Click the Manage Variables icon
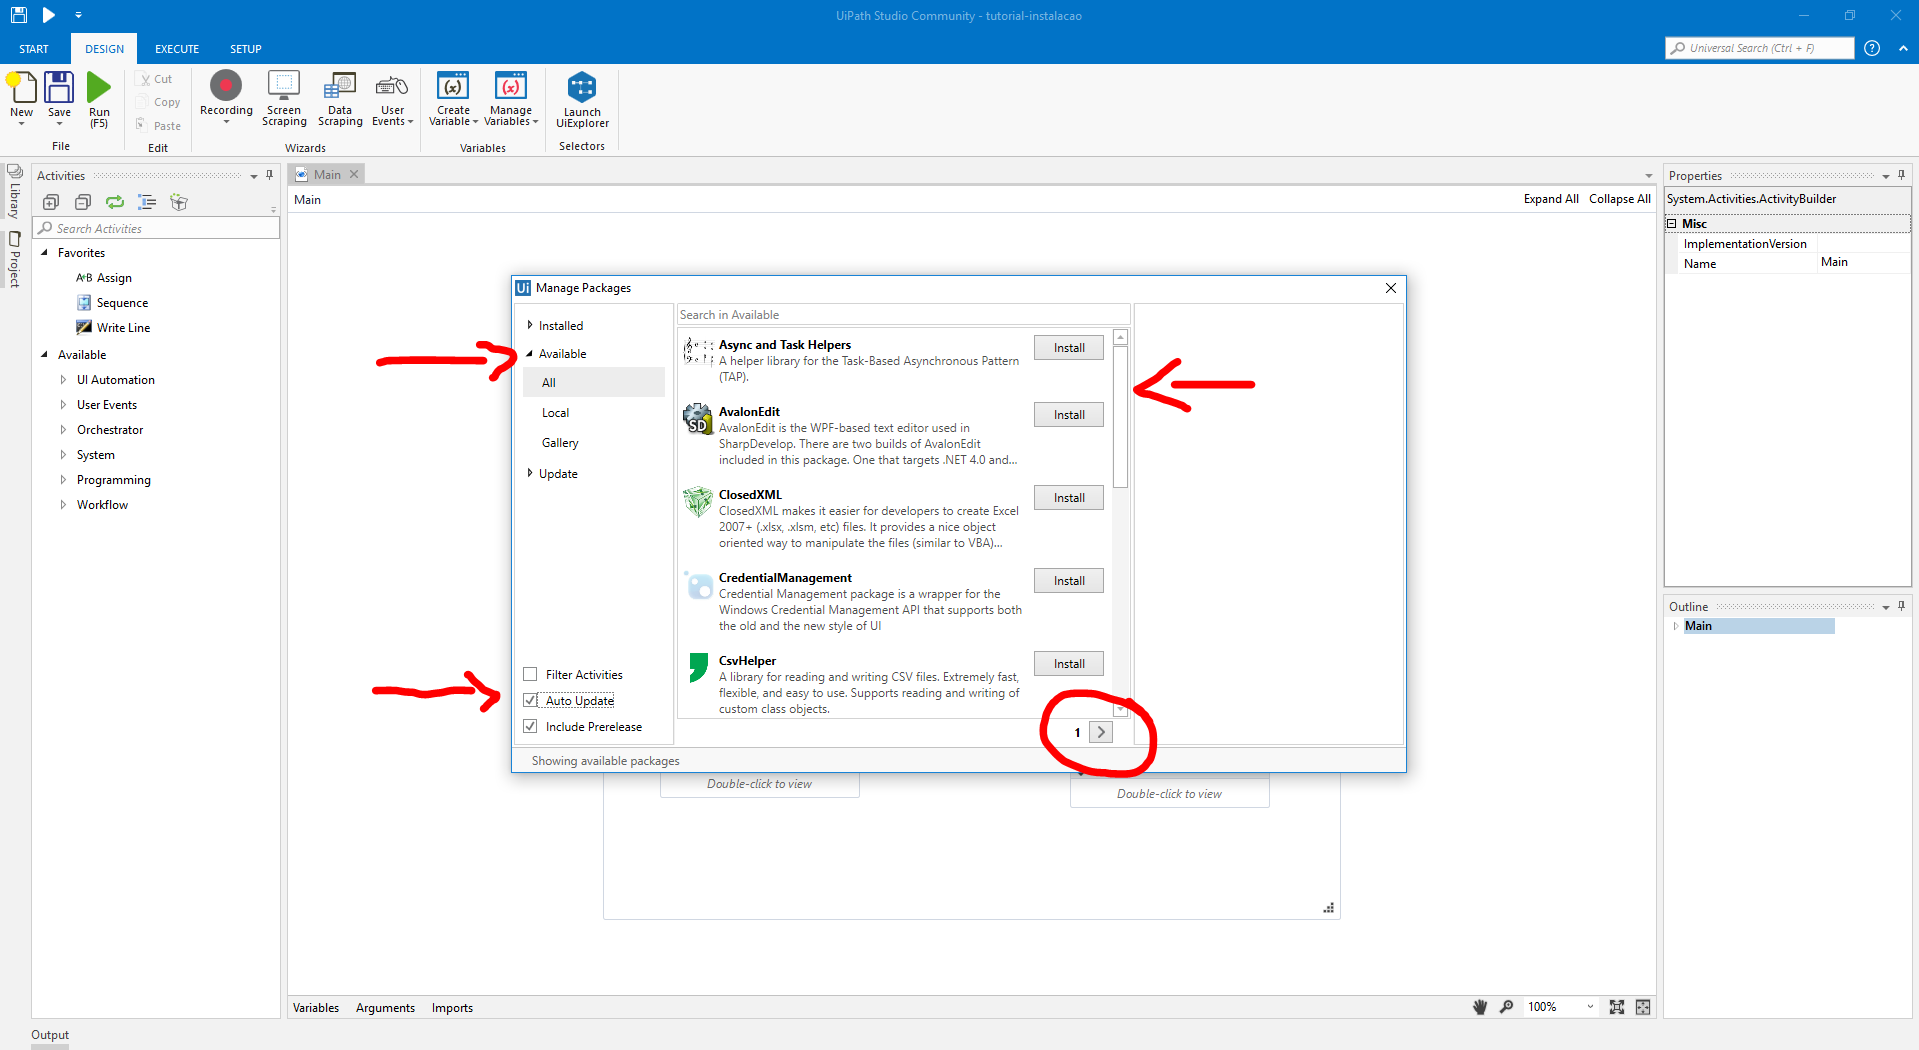 pyautogui.click(x=511, y=86)
